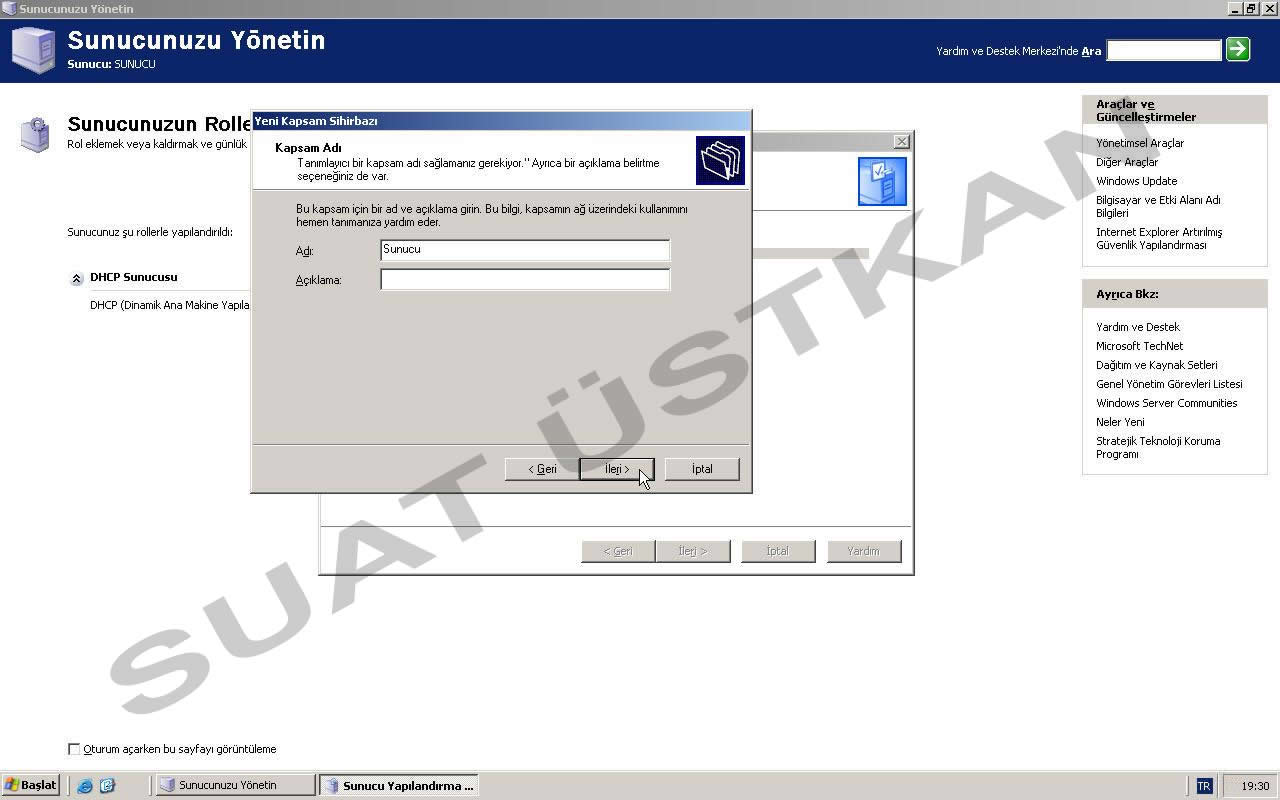Collapse the DHCP Sunucusu role section
This screenshot has height=800, width=1280.
[x=77, y=279]
